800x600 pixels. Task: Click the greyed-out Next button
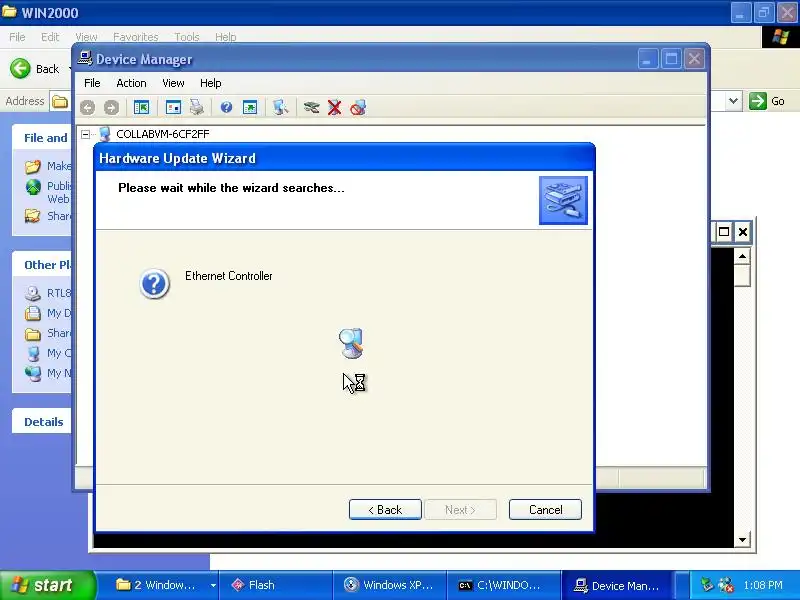click(x=460, y=510)
